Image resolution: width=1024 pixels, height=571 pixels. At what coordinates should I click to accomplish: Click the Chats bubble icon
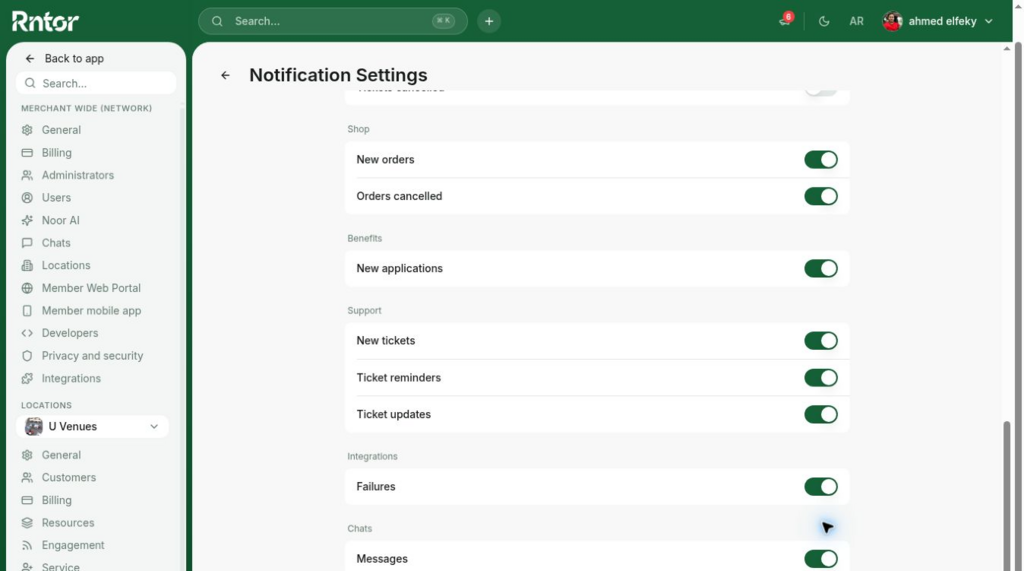tap(27, 242)
